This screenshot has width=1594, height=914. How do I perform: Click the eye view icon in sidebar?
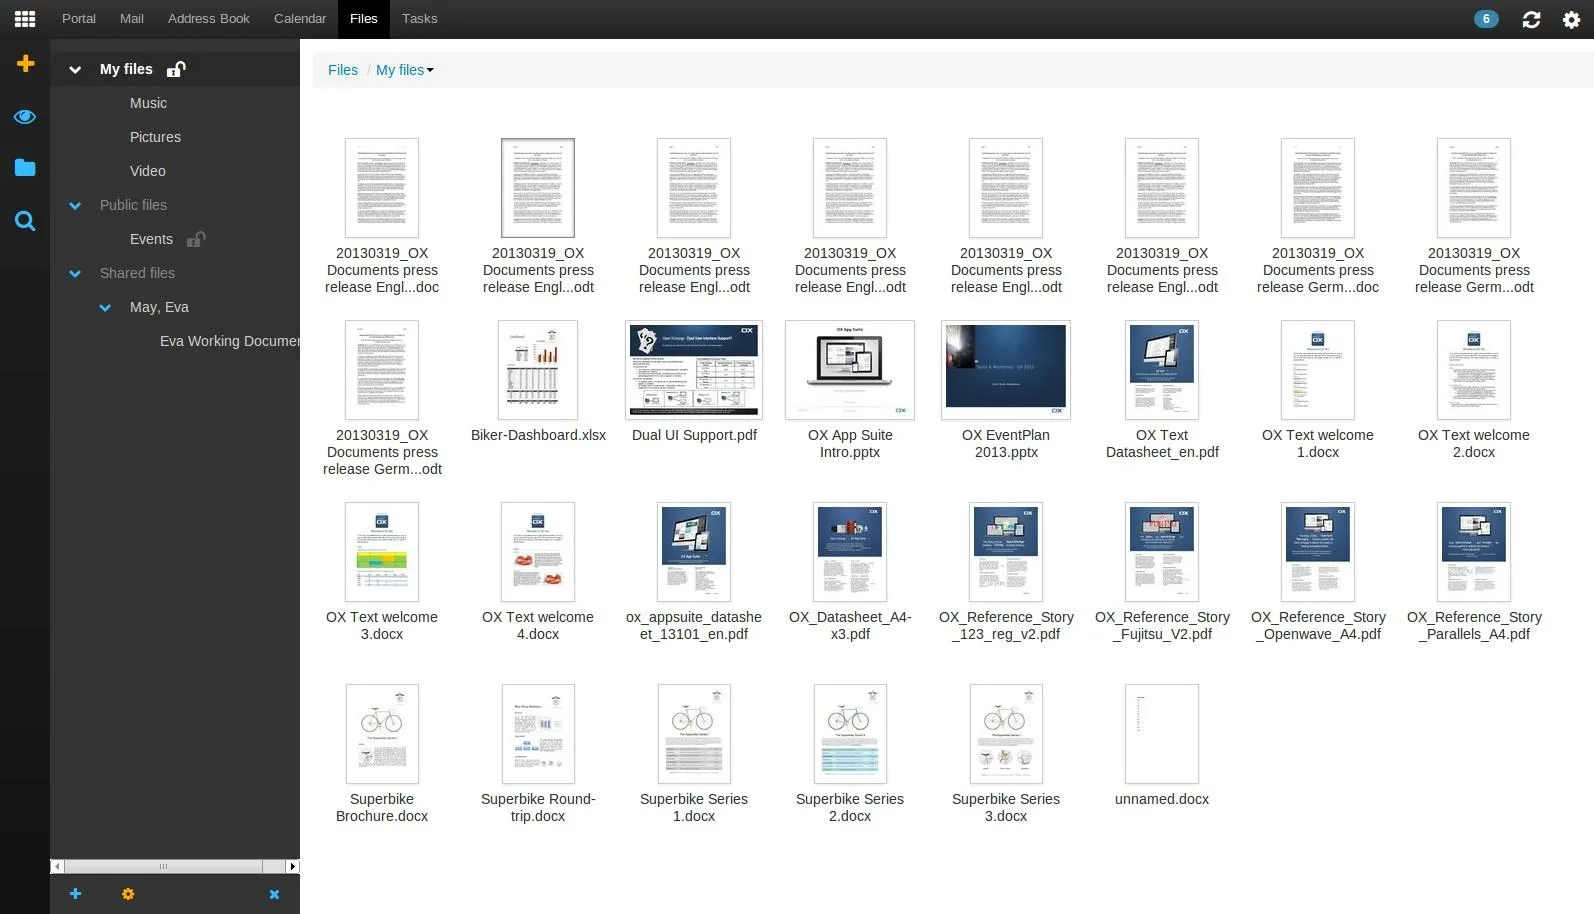(25, 117)
